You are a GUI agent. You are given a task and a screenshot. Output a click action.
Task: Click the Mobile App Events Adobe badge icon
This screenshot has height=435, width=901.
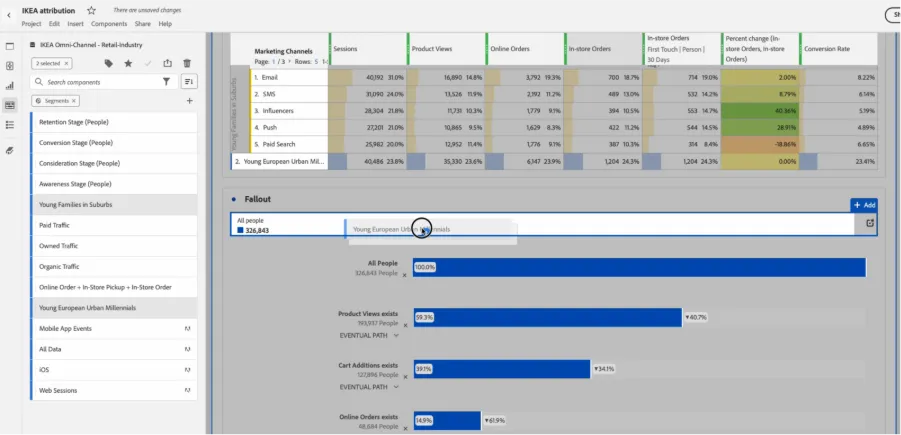(187, 329)
